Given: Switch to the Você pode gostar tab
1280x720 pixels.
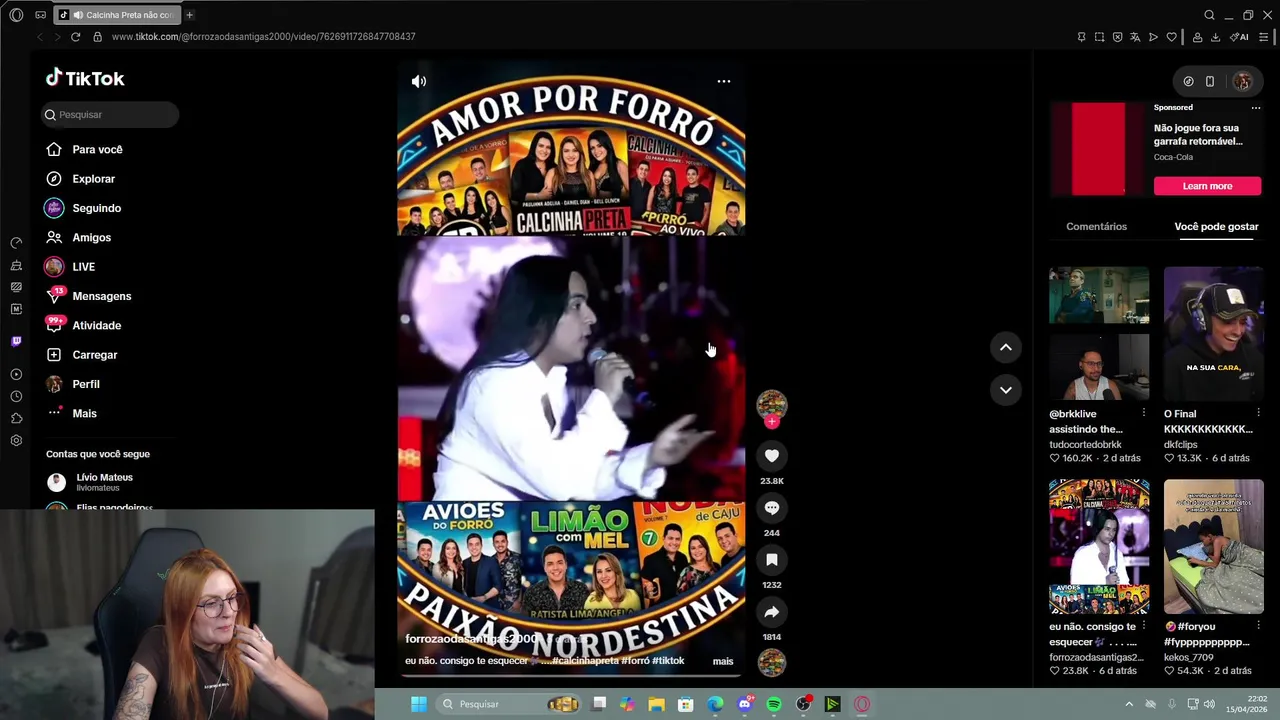Looking at the screenshot, I should pos(1216,227).
